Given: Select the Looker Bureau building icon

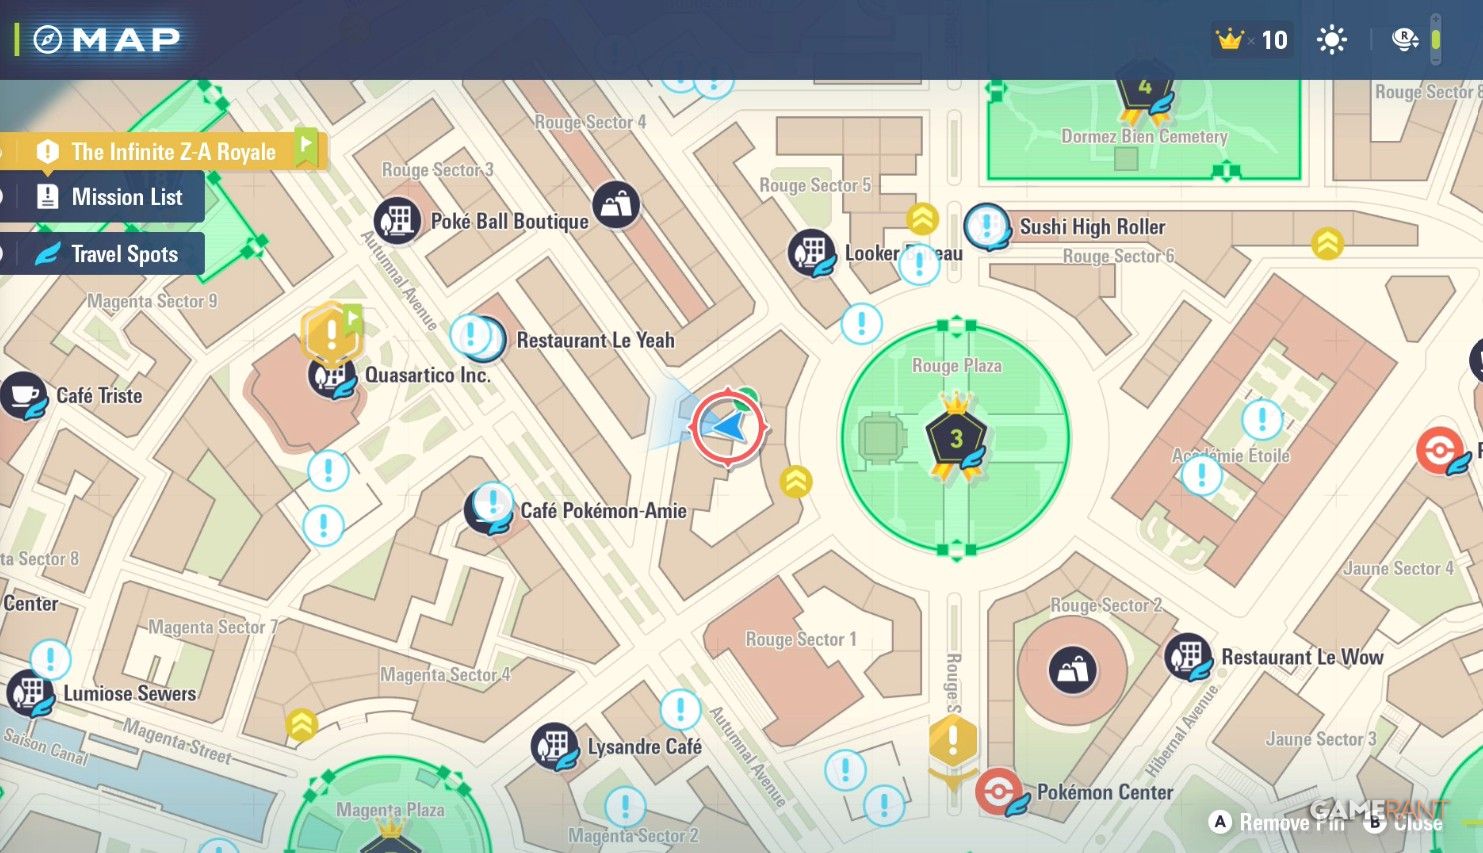Looking at the screenshot, I should (x=811, y=252).
